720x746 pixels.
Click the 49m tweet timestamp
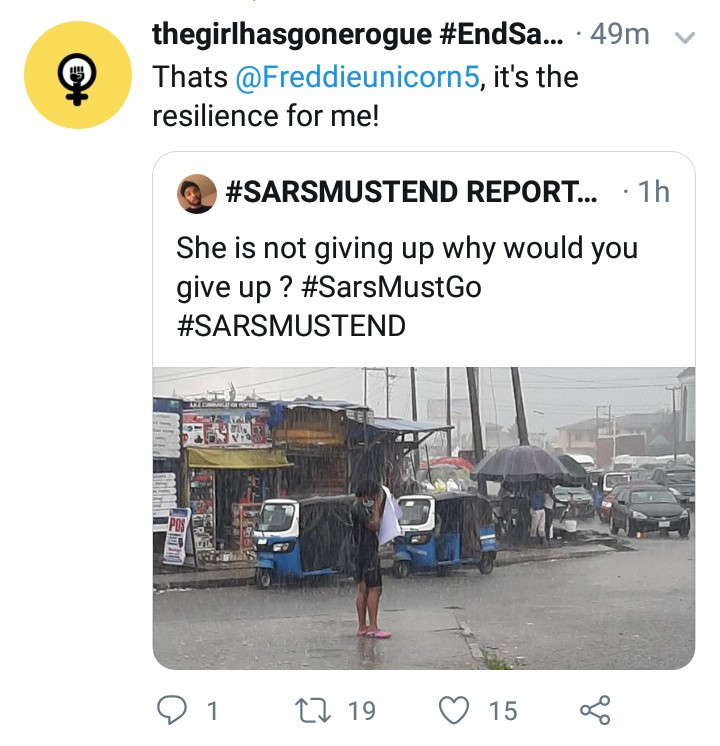click(x=620, y=35)
